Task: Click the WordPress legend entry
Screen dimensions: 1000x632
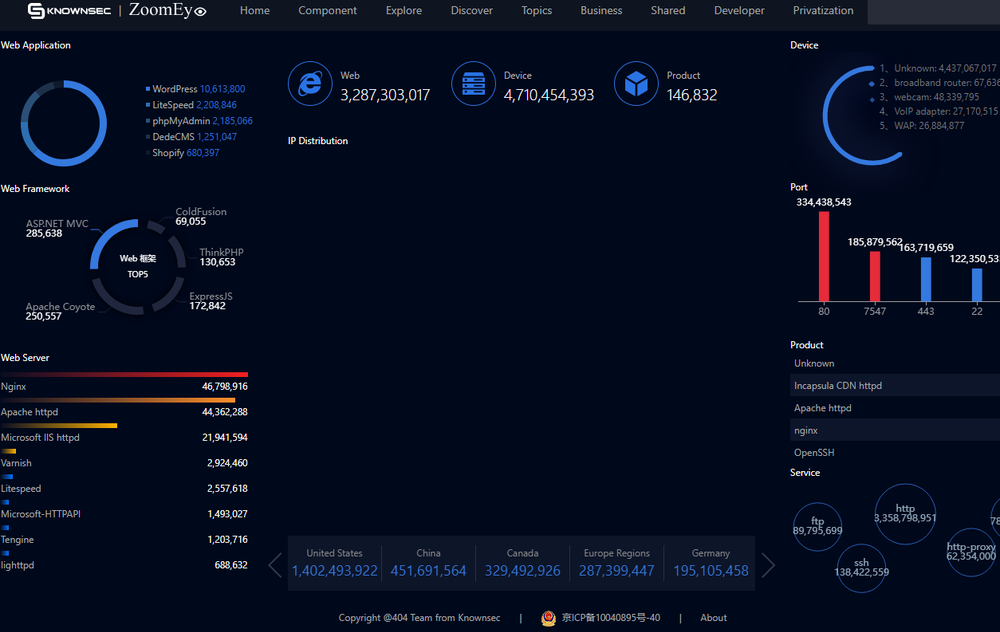Action: pyautogui.click(x=195, y=89)
